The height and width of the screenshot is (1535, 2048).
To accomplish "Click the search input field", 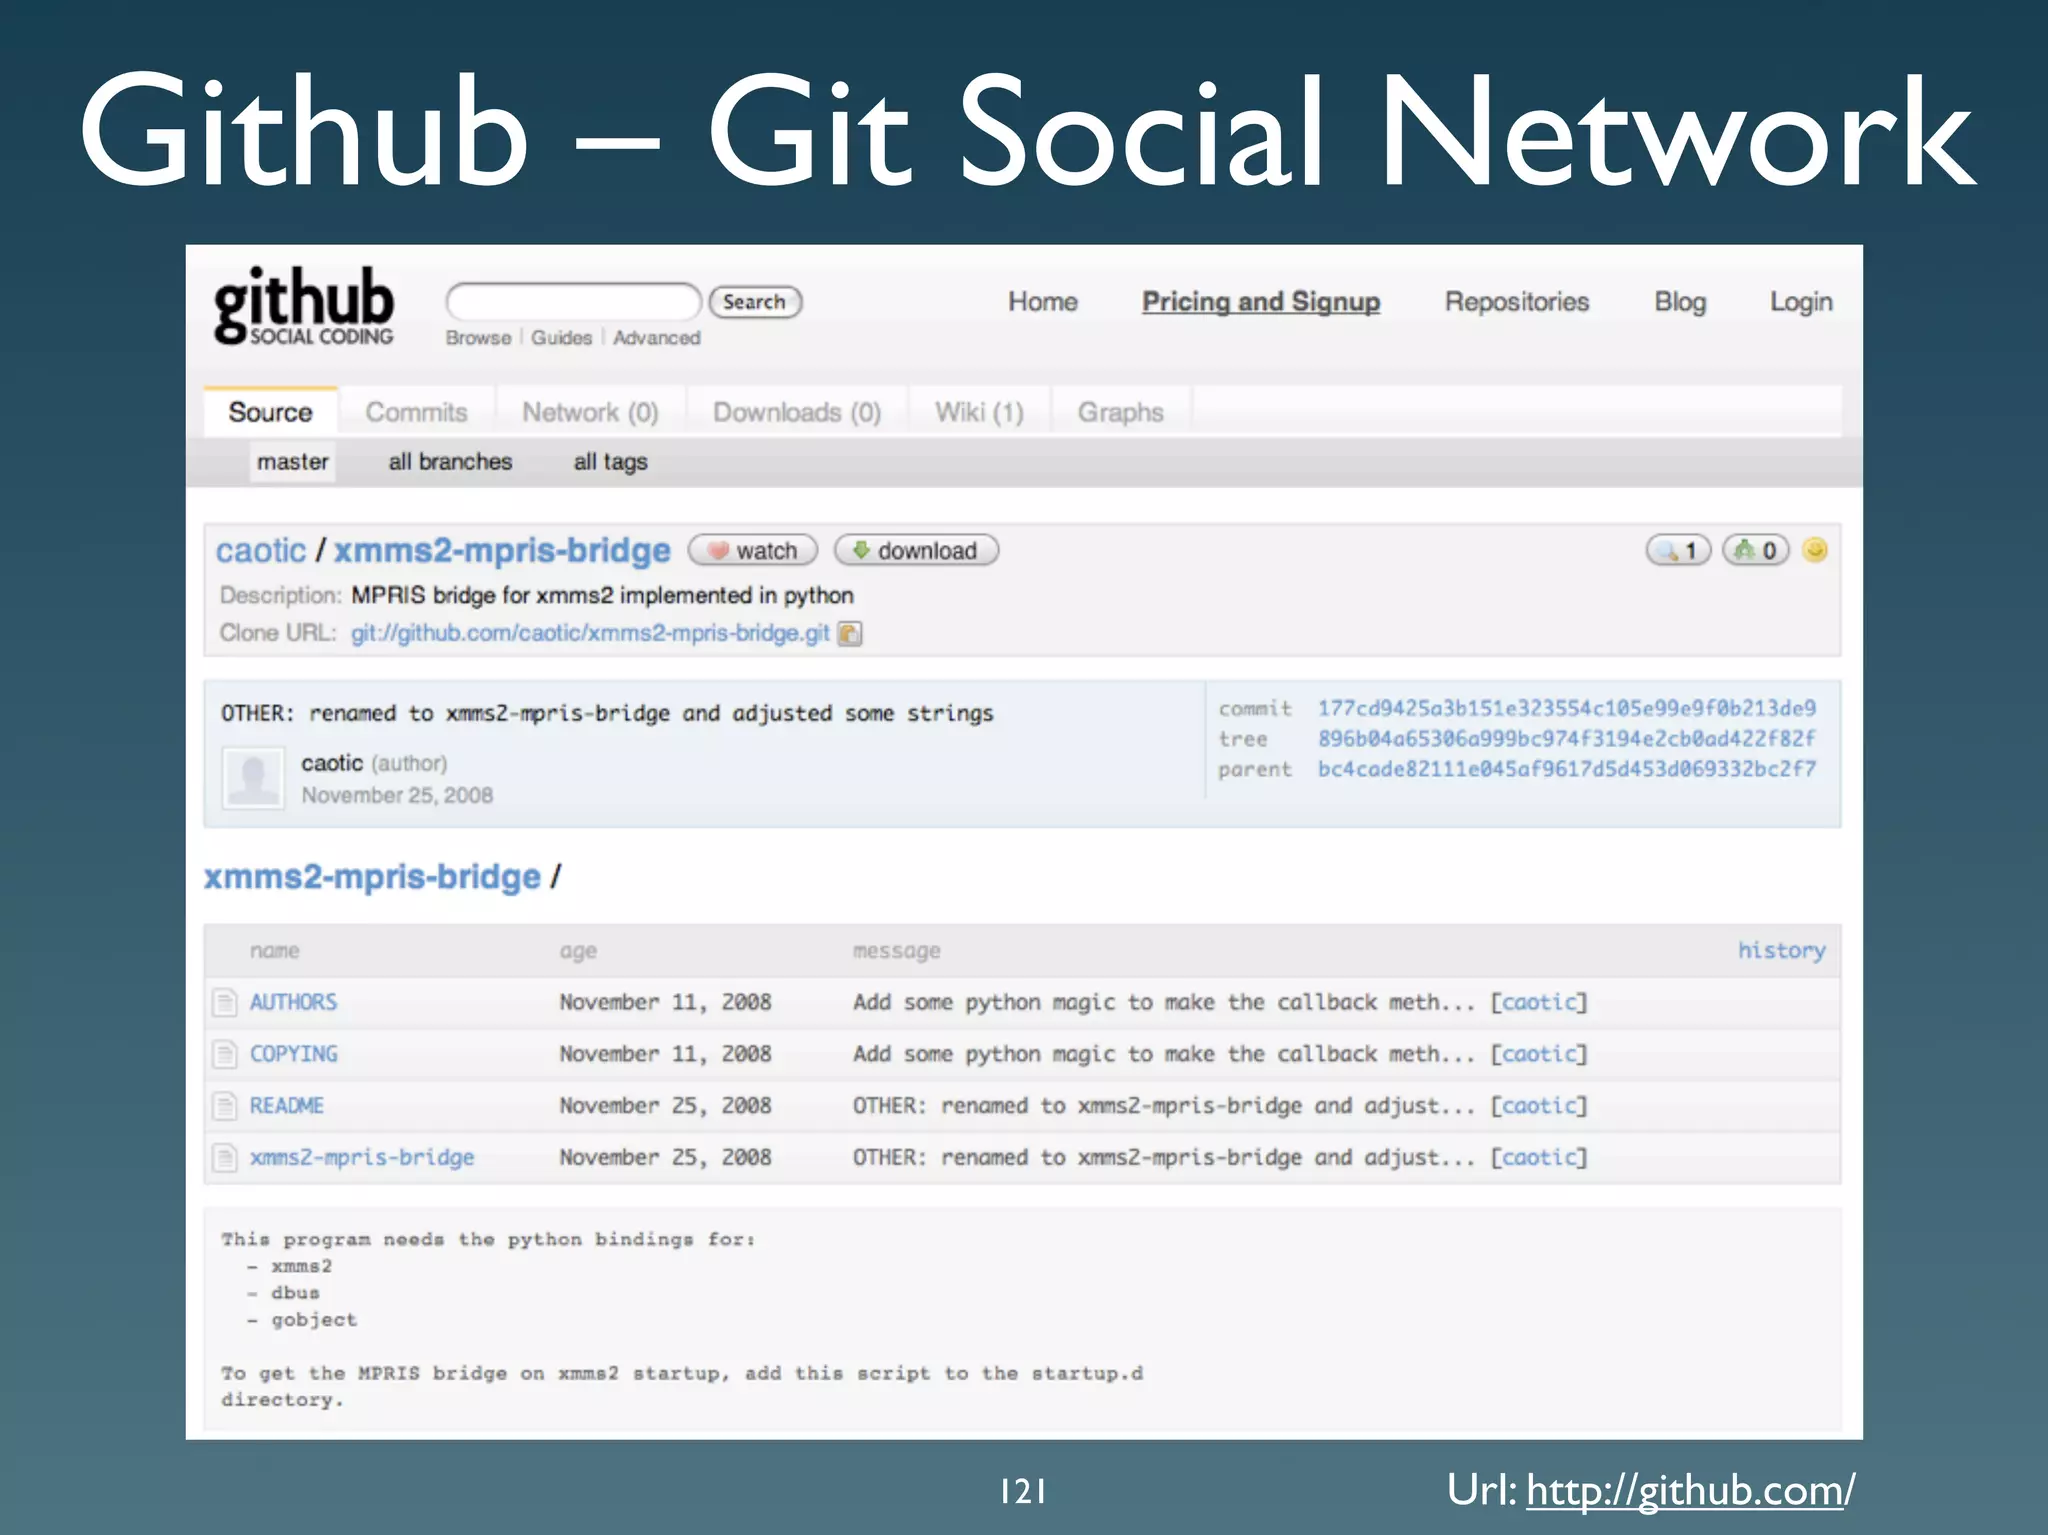I will (x=573, y=302).
